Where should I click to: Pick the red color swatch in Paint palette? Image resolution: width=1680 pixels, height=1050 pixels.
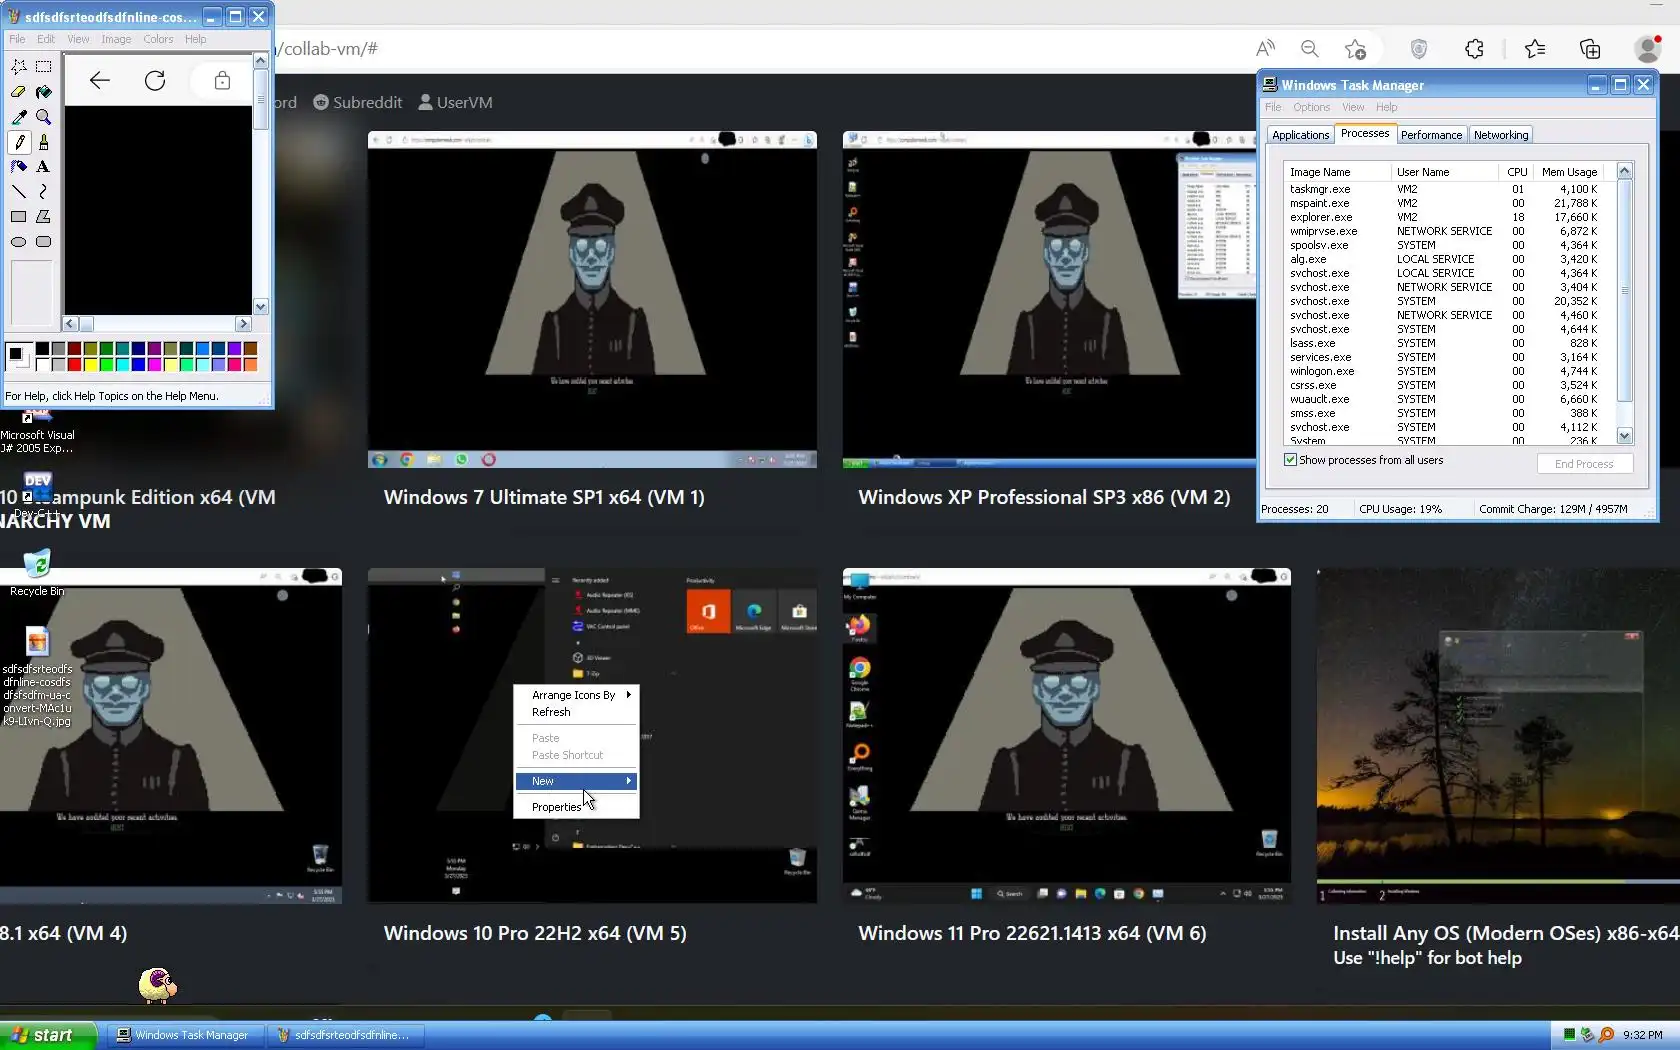coord(74,365)
